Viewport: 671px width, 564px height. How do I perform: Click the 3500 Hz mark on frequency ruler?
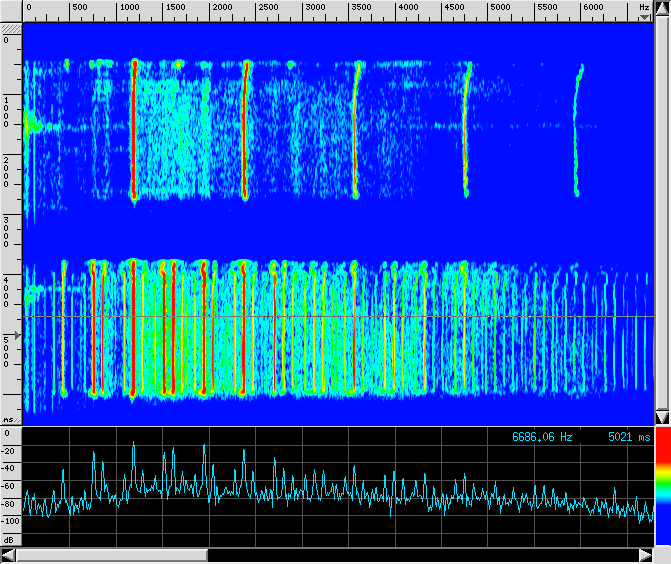(x=360, y=8)
